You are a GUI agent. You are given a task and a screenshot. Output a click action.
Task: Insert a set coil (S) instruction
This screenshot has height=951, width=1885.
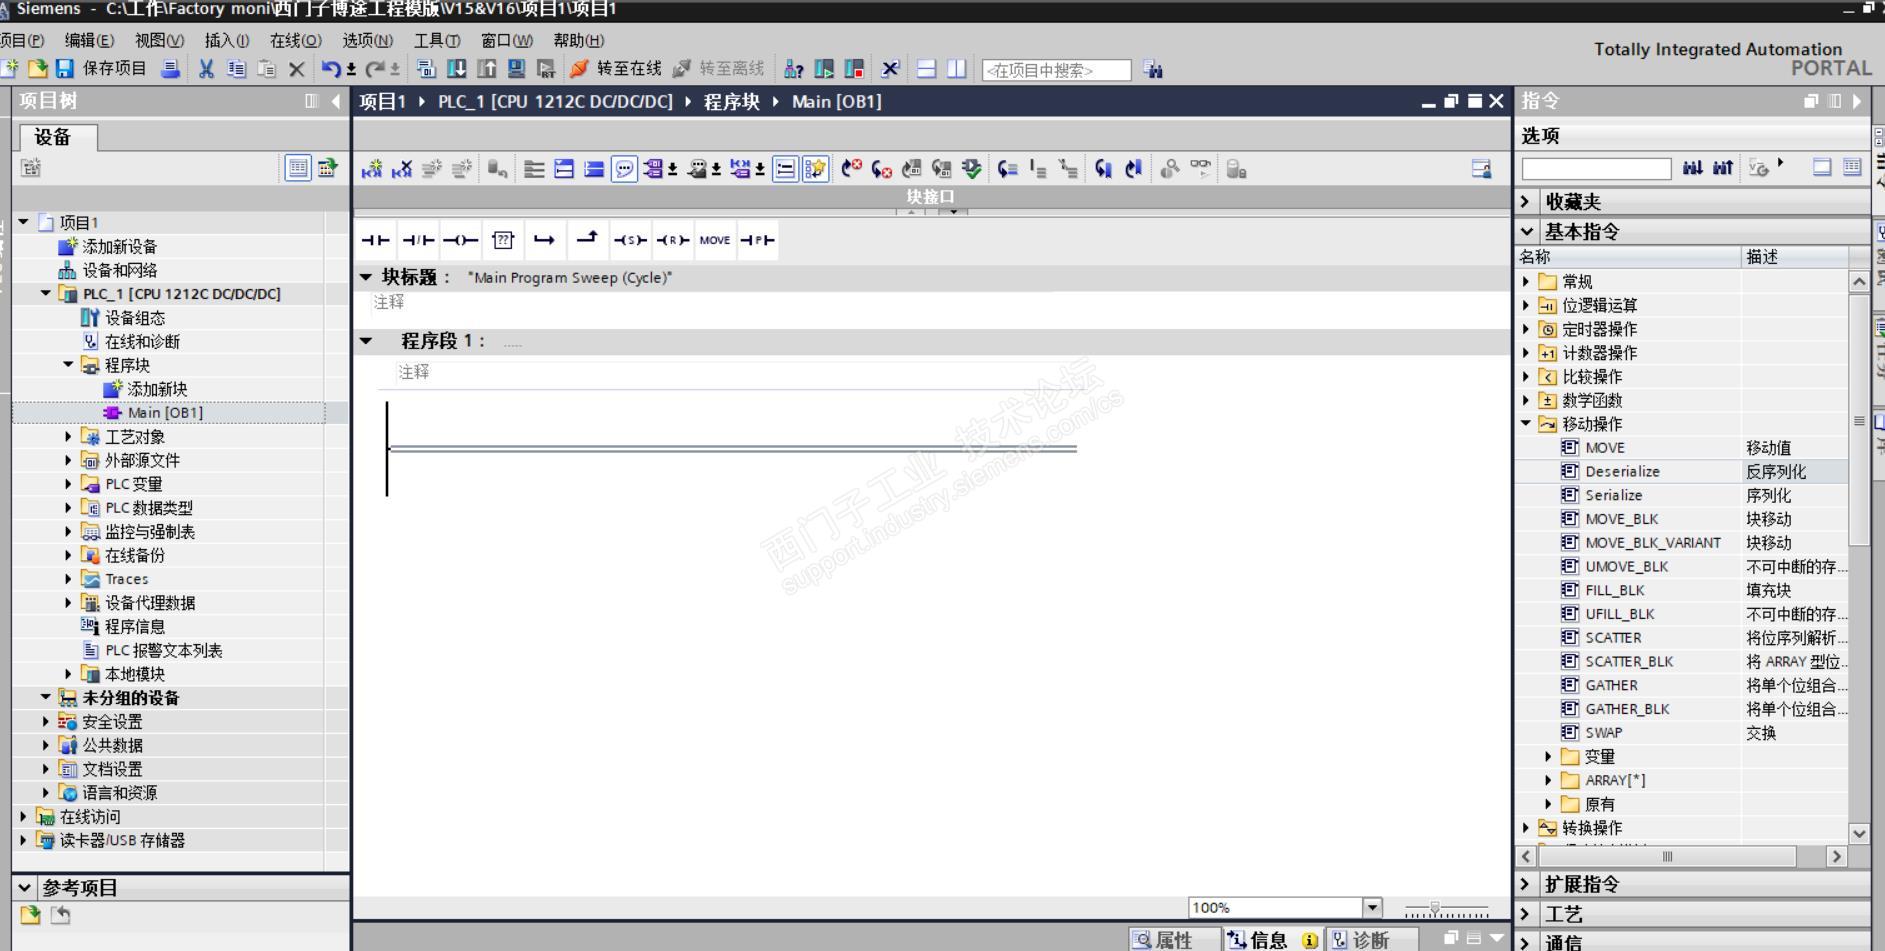(630, 240)
